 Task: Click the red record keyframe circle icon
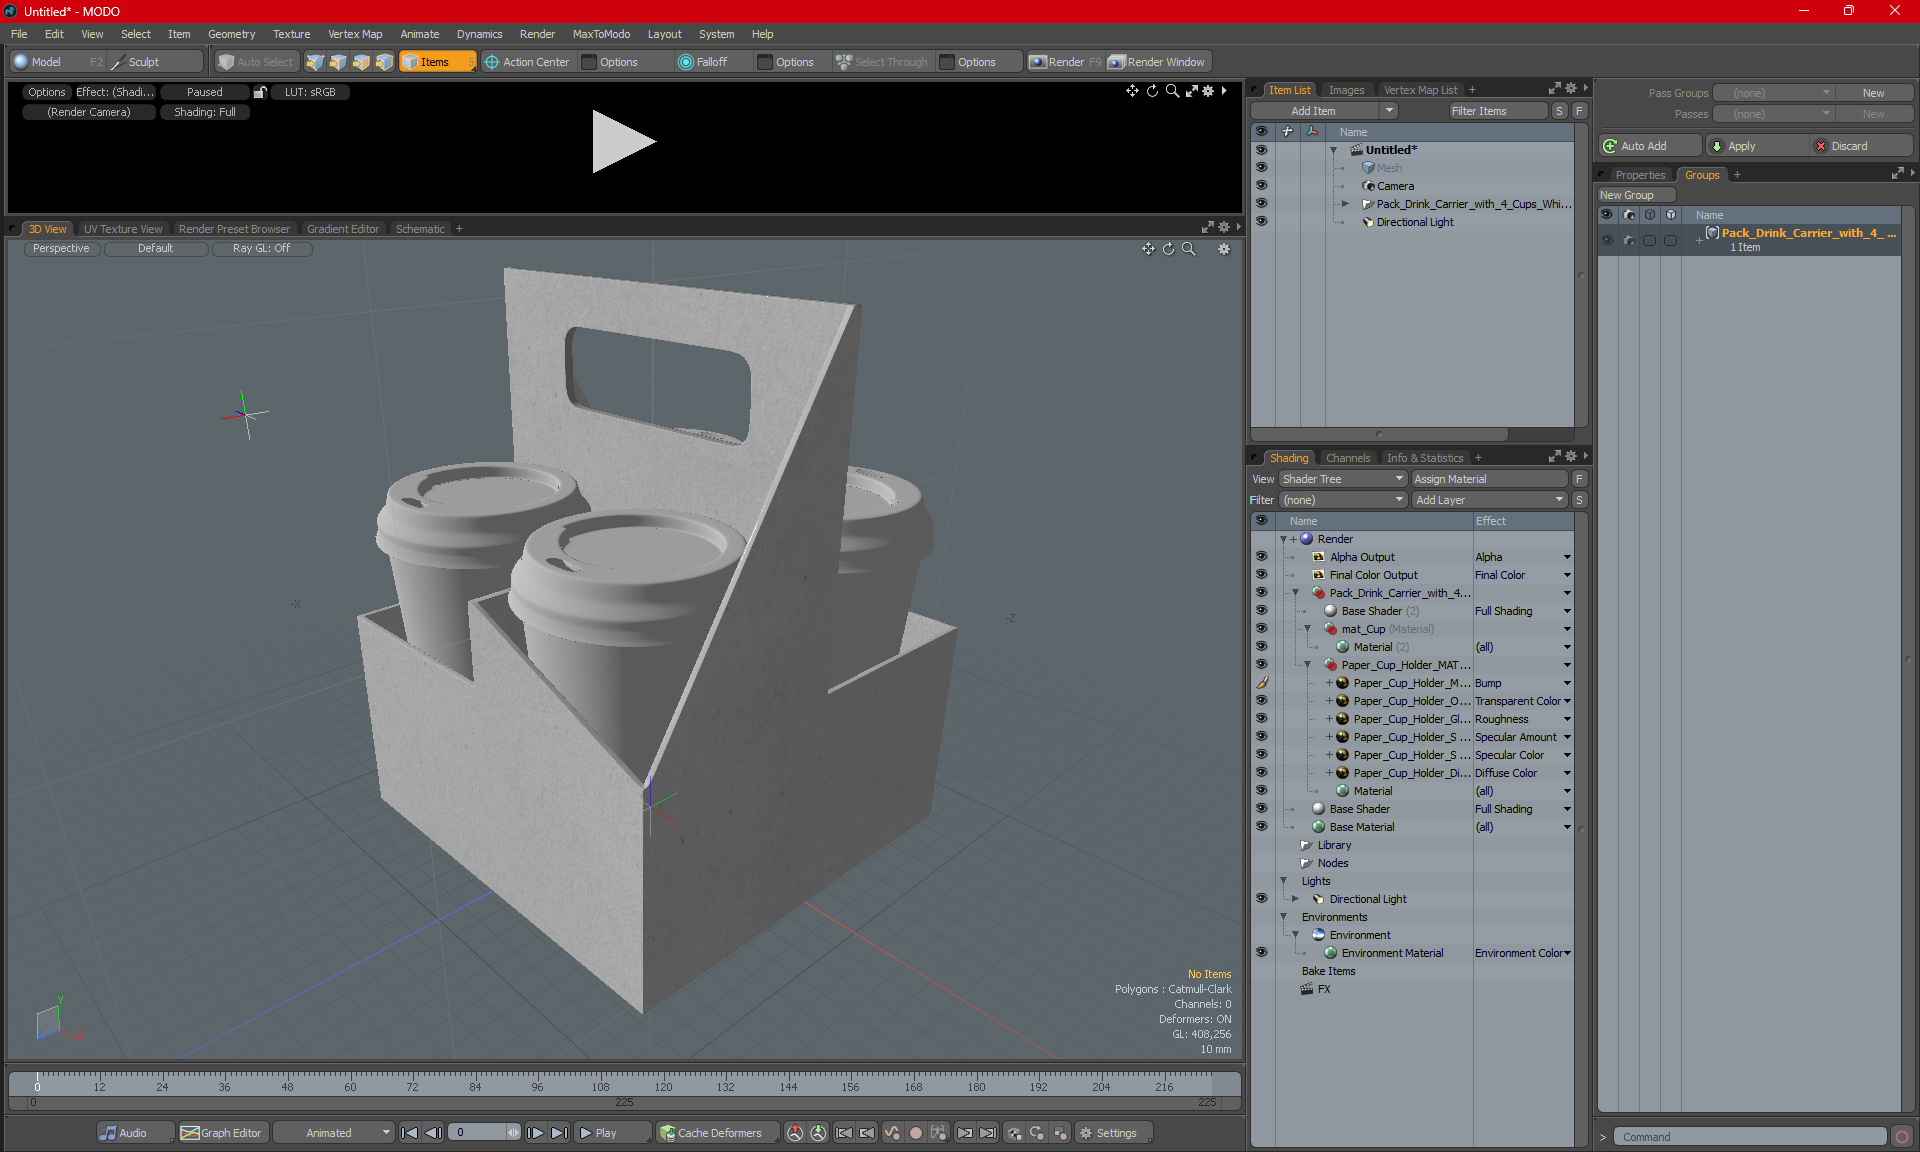pyautogui.click(x=915, y=1133)
